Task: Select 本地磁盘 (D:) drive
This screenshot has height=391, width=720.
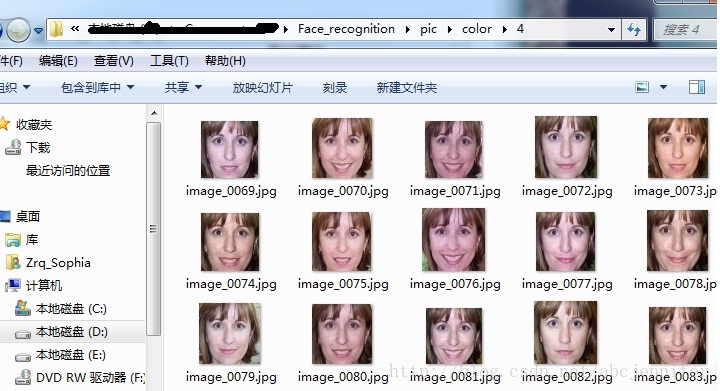Action: [72, 331]
